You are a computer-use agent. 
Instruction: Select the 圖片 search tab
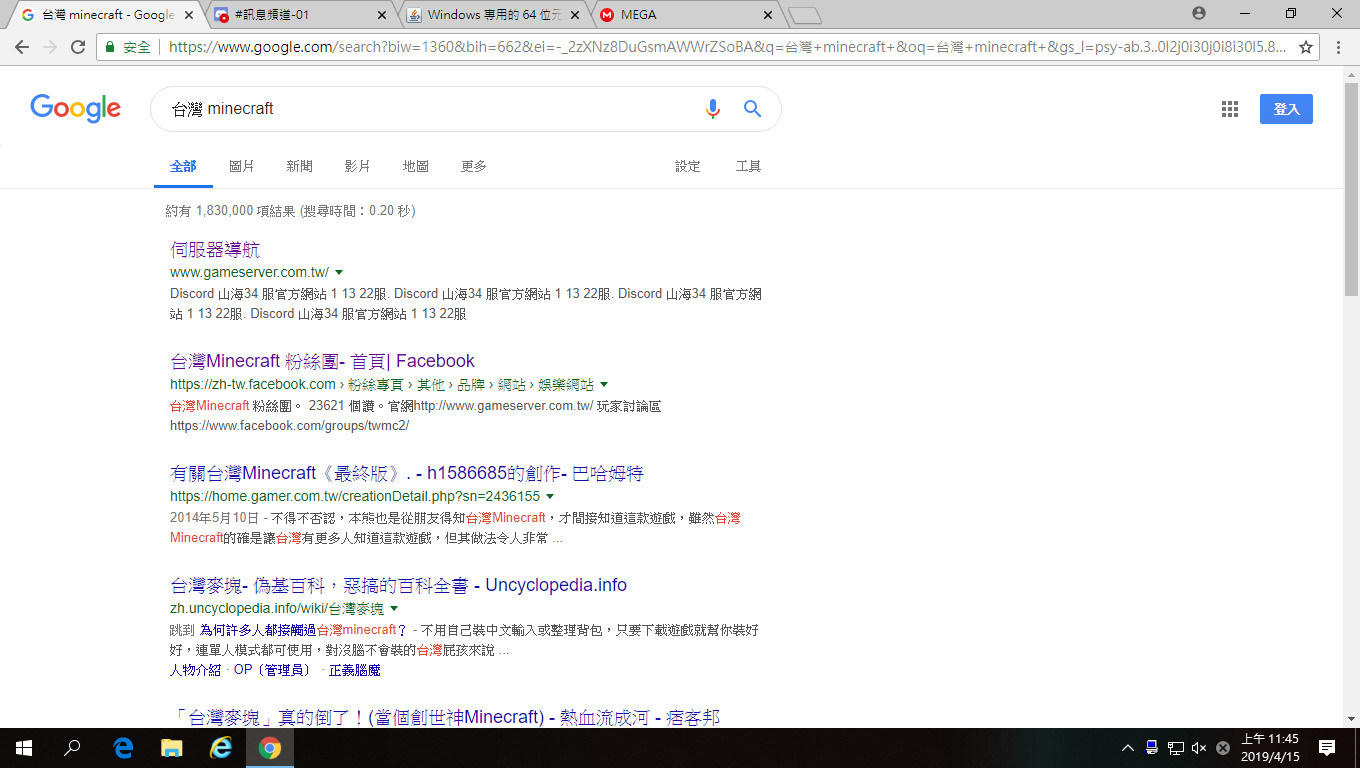point(241,166)
